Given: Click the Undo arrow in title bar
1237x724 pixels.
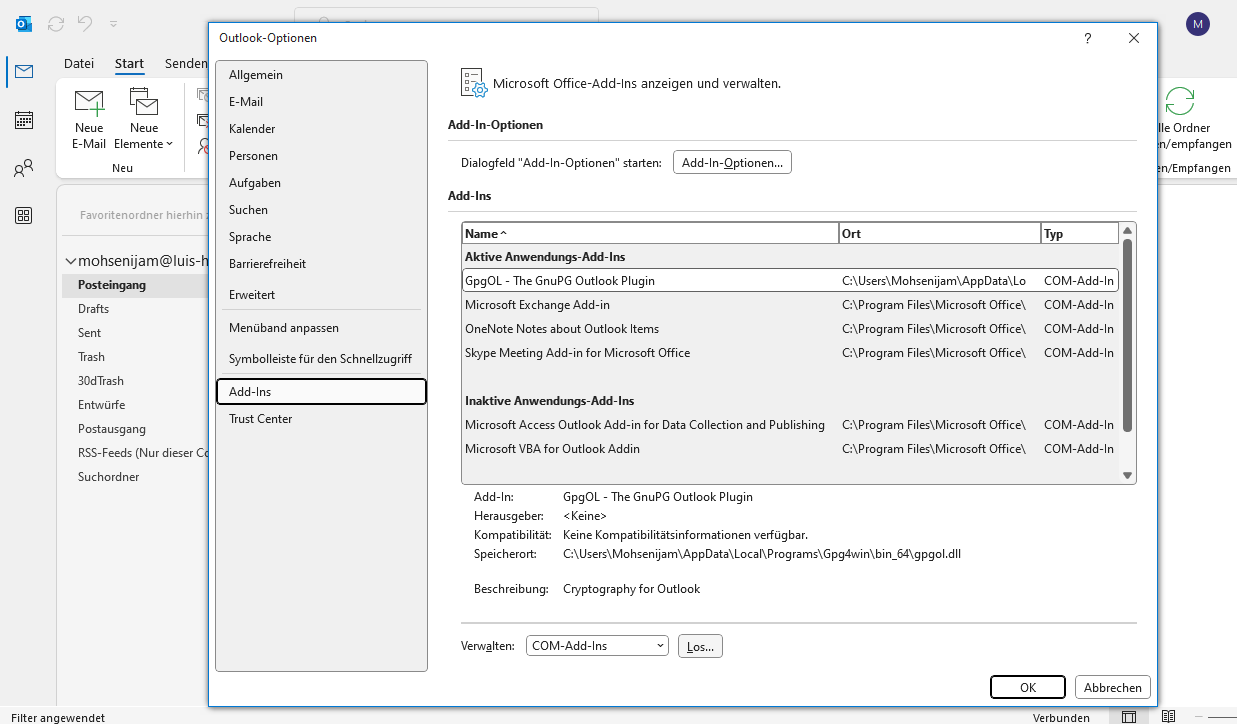Looking at the screenshot, I should click(86, 23).
